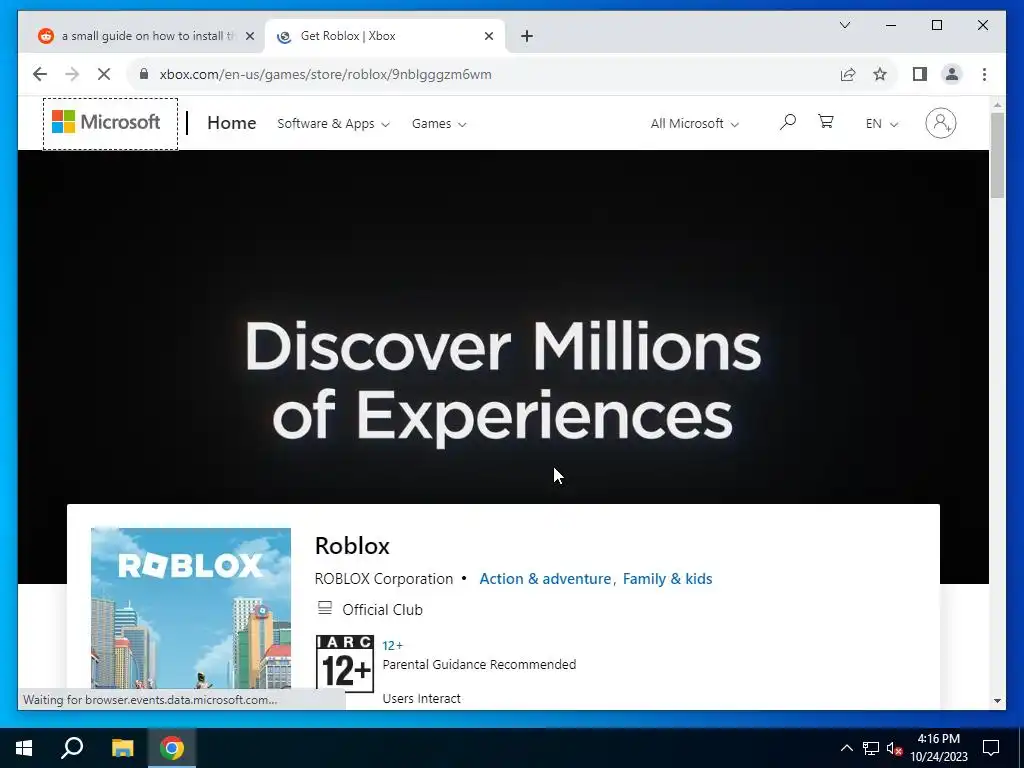Expand the Games menu
The image size is (1024, 768).
[439, 123]
